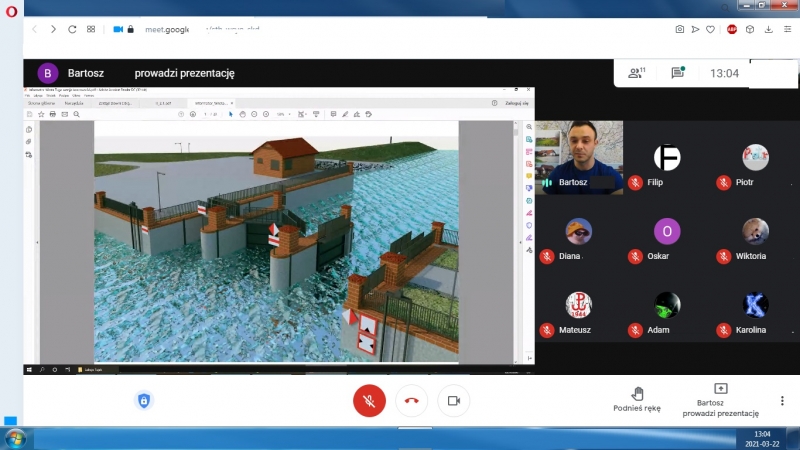This screenshot has width=800, height=450.
Task: Add page to bookmarks with heart icon
Action: pyautogui.click(x=711, y=29)
